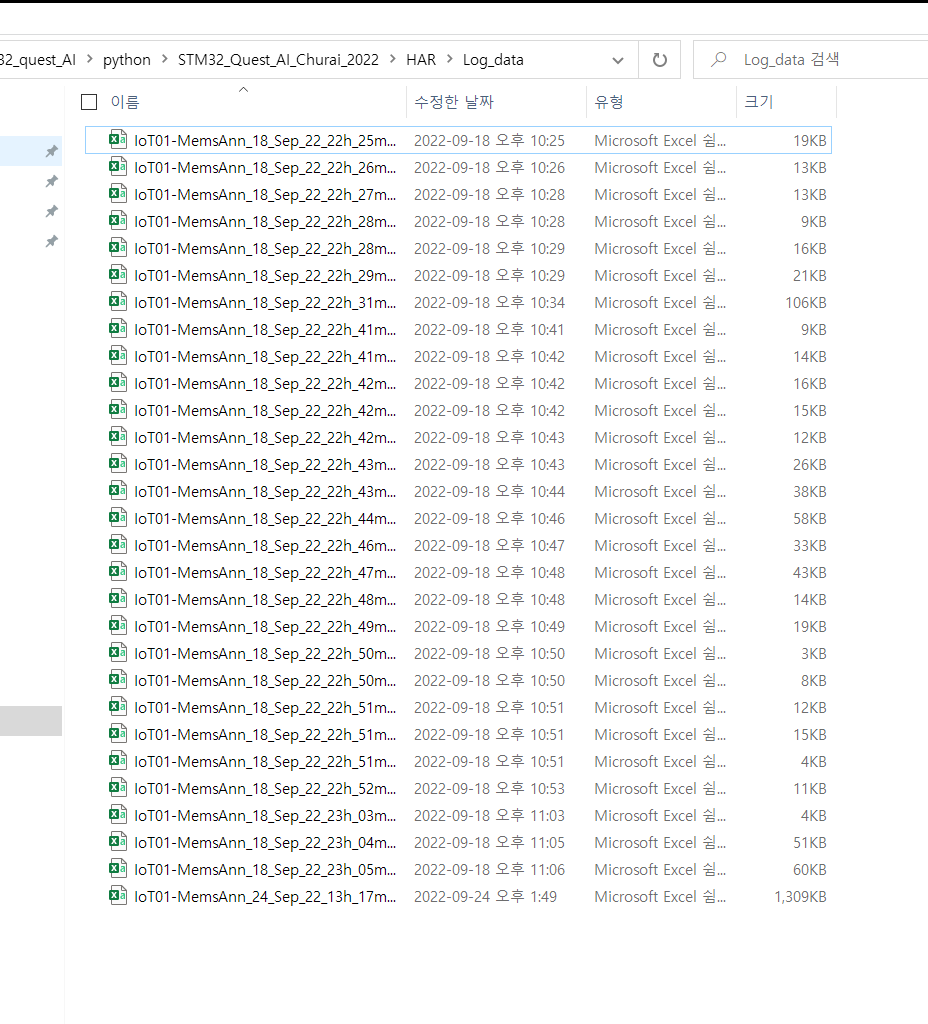
Task: Click the Excel icon of the 106KB 22h_31m file
Action: (118, 302)
